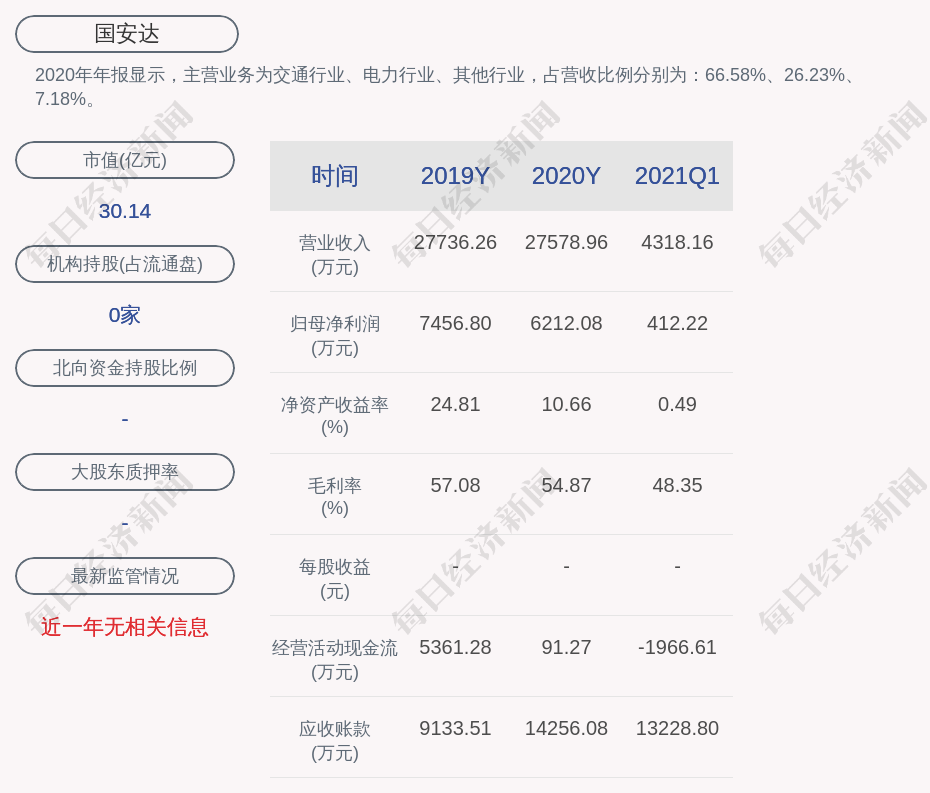Select the 2019Y column header

coord(455,176)
